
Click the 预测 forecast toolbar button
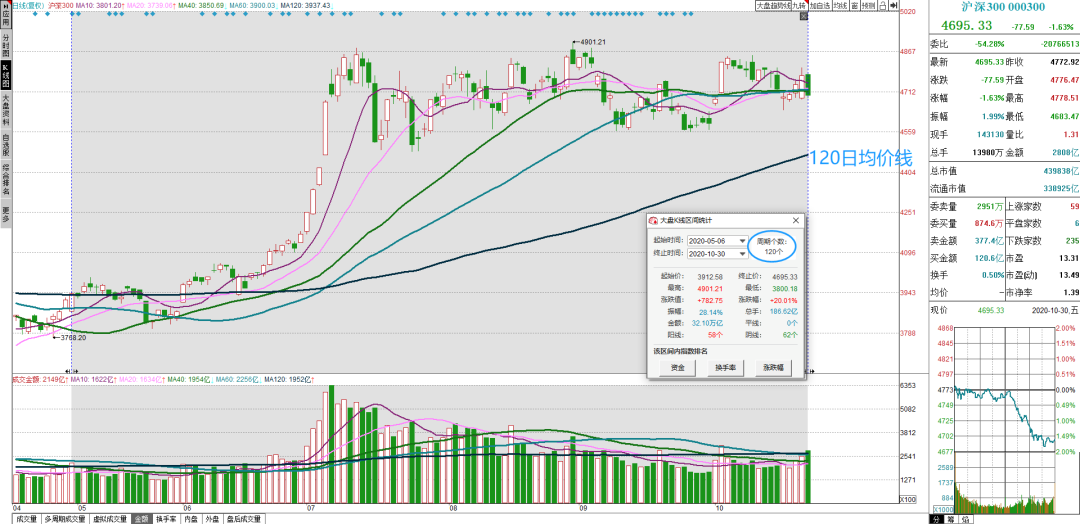click(869, 6)
